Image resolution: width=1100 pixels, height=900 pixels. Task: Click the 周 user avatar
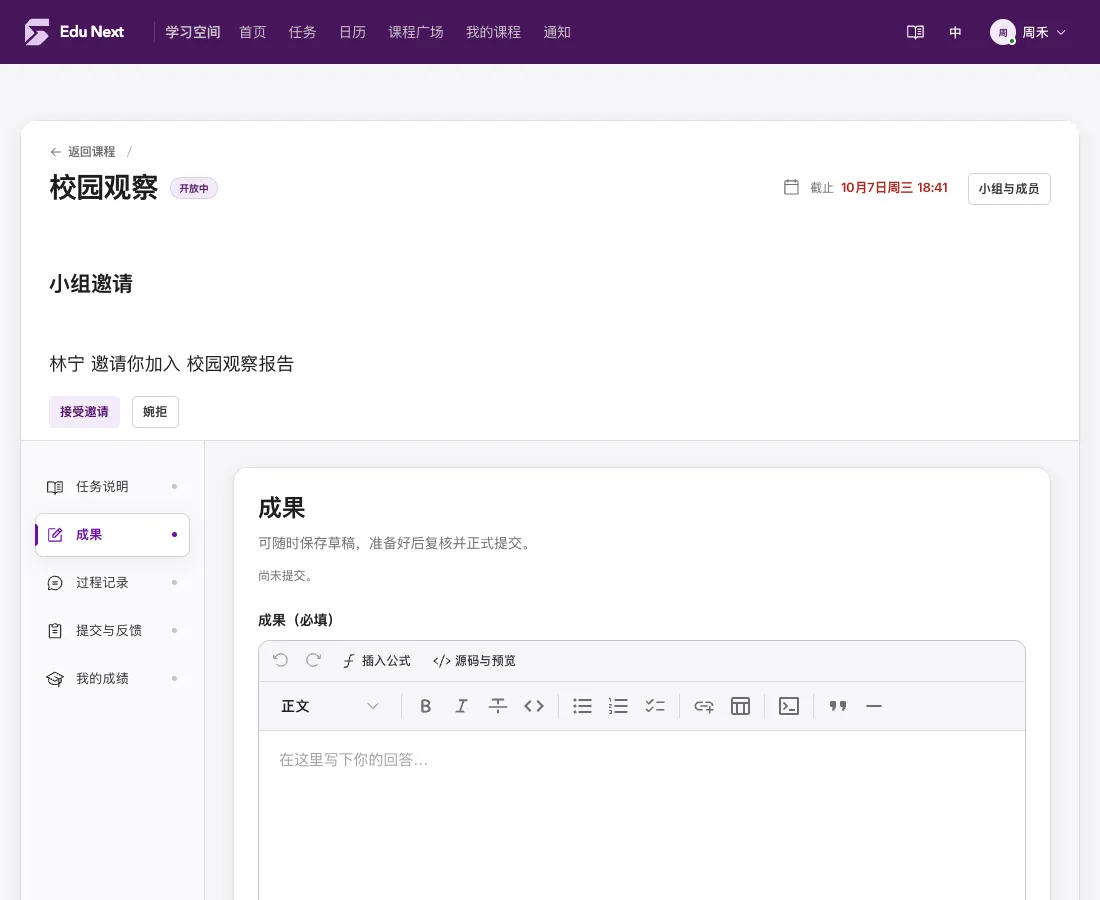[1002, 32]
